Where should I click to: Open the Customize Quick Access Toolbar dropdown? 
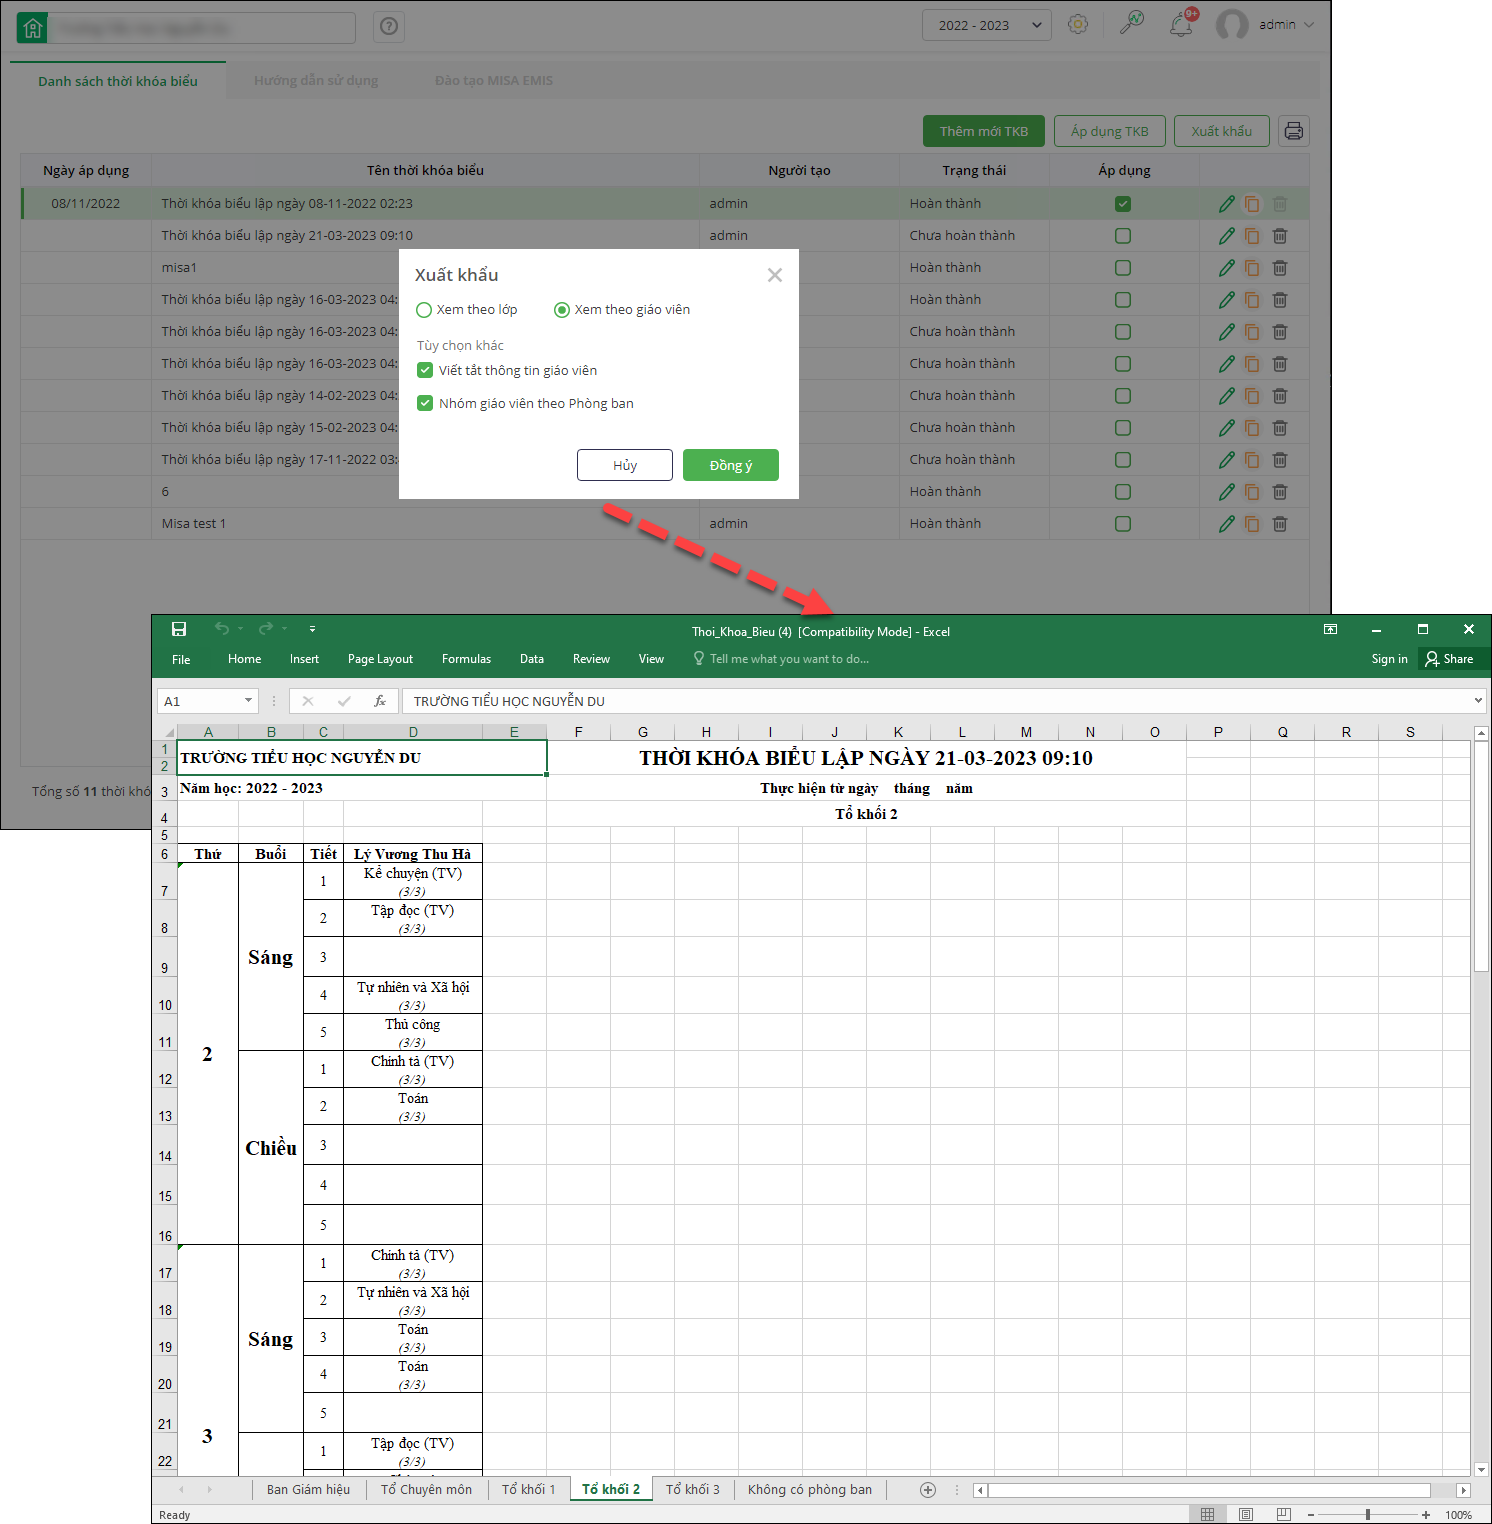[312, 629]
